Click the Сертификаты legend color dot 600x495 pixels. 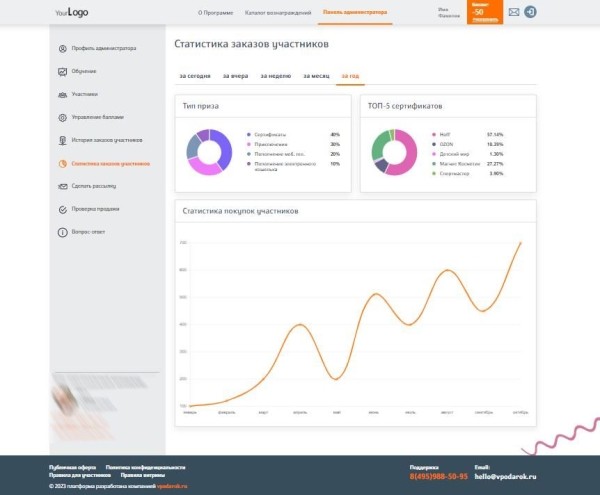pyautogui.click(x=247, y=134)
